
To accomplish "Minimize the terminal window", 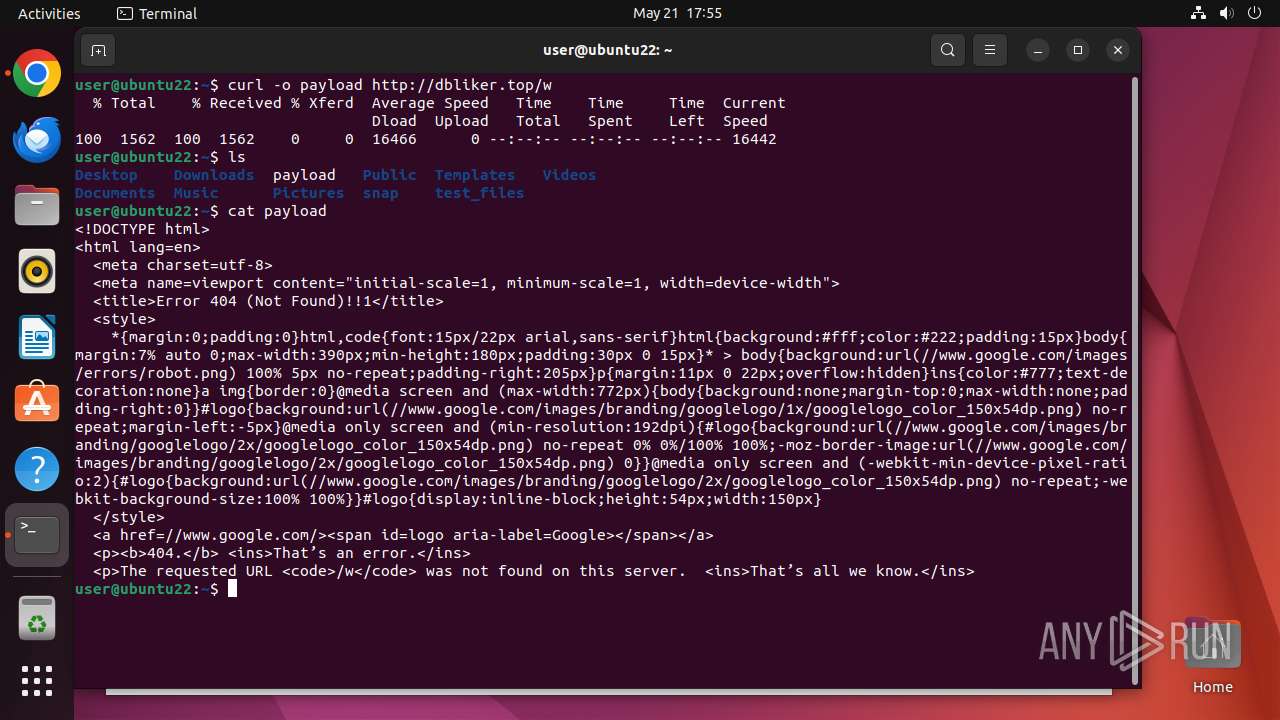I will click(1038, 50).
